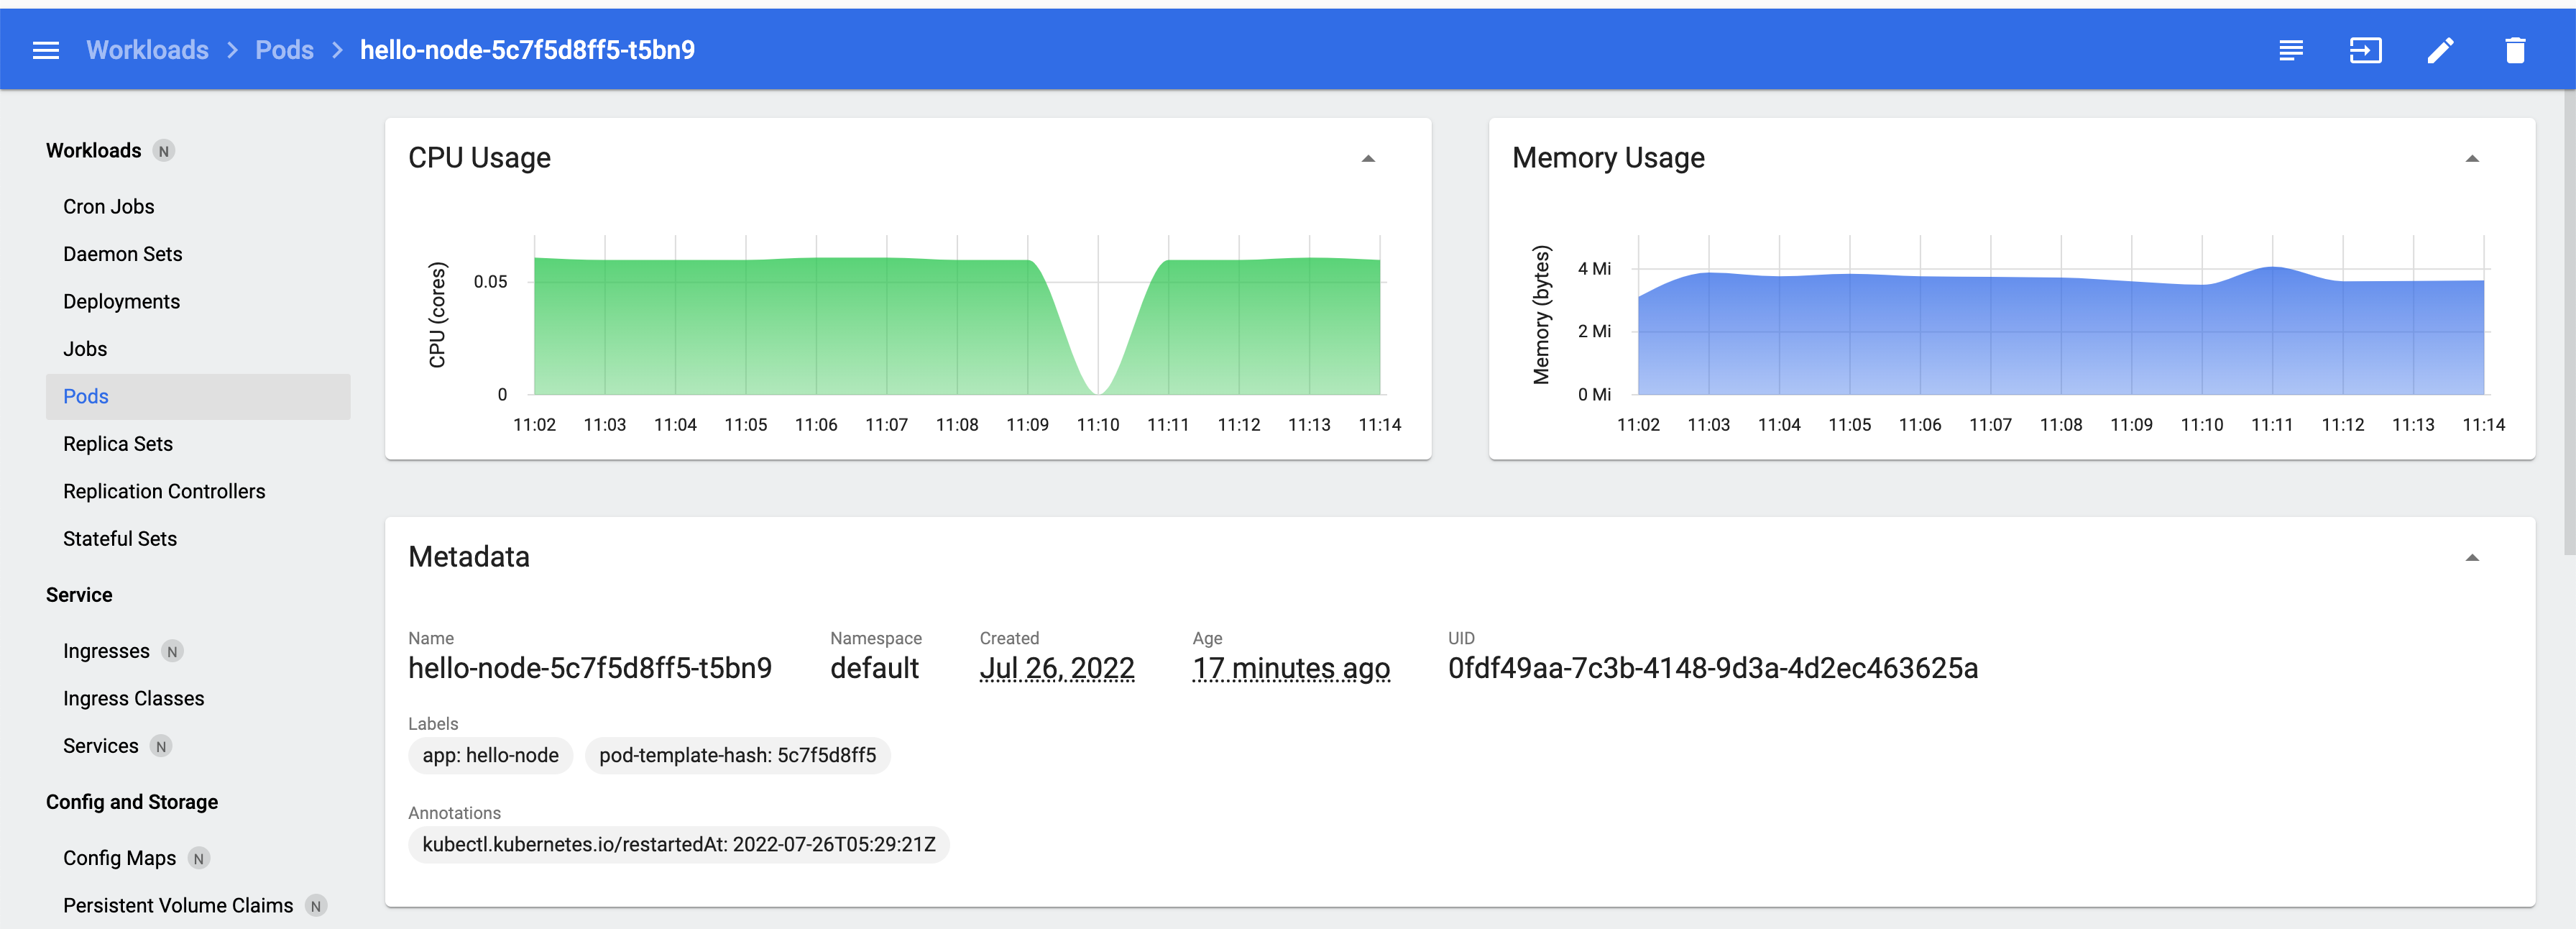Click the 11:11 tick on Memory chart

[2272, 425]
